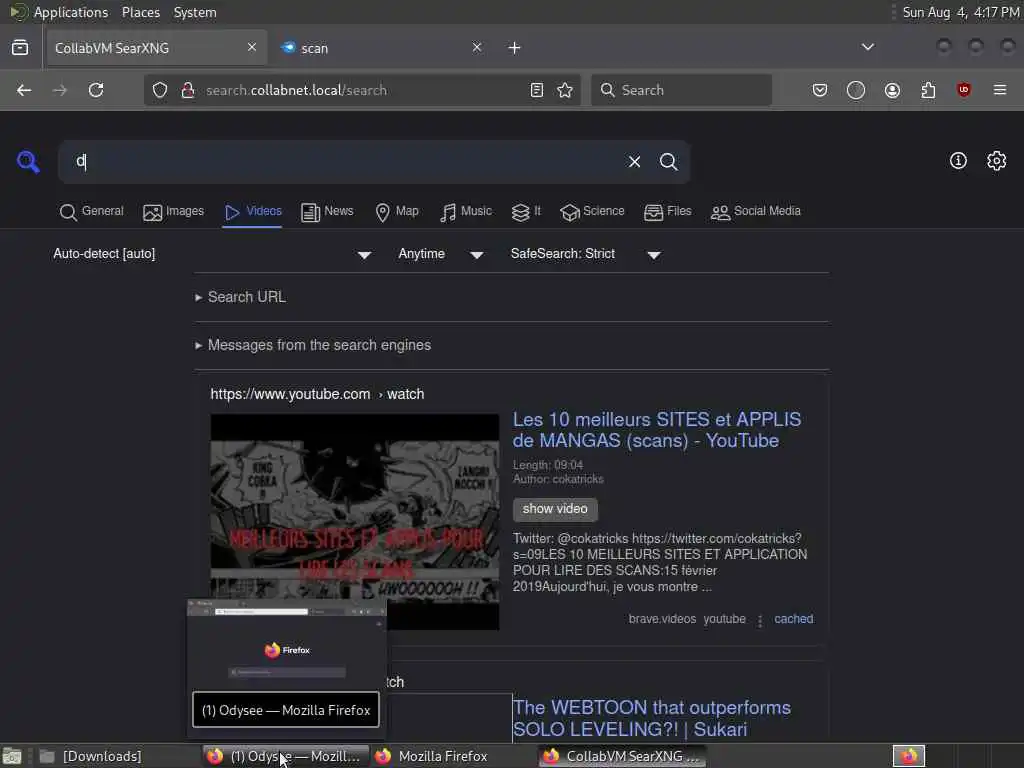Open Firefox View icon
This screenshot has height=768, width=1024.
(x=20, y=48)
